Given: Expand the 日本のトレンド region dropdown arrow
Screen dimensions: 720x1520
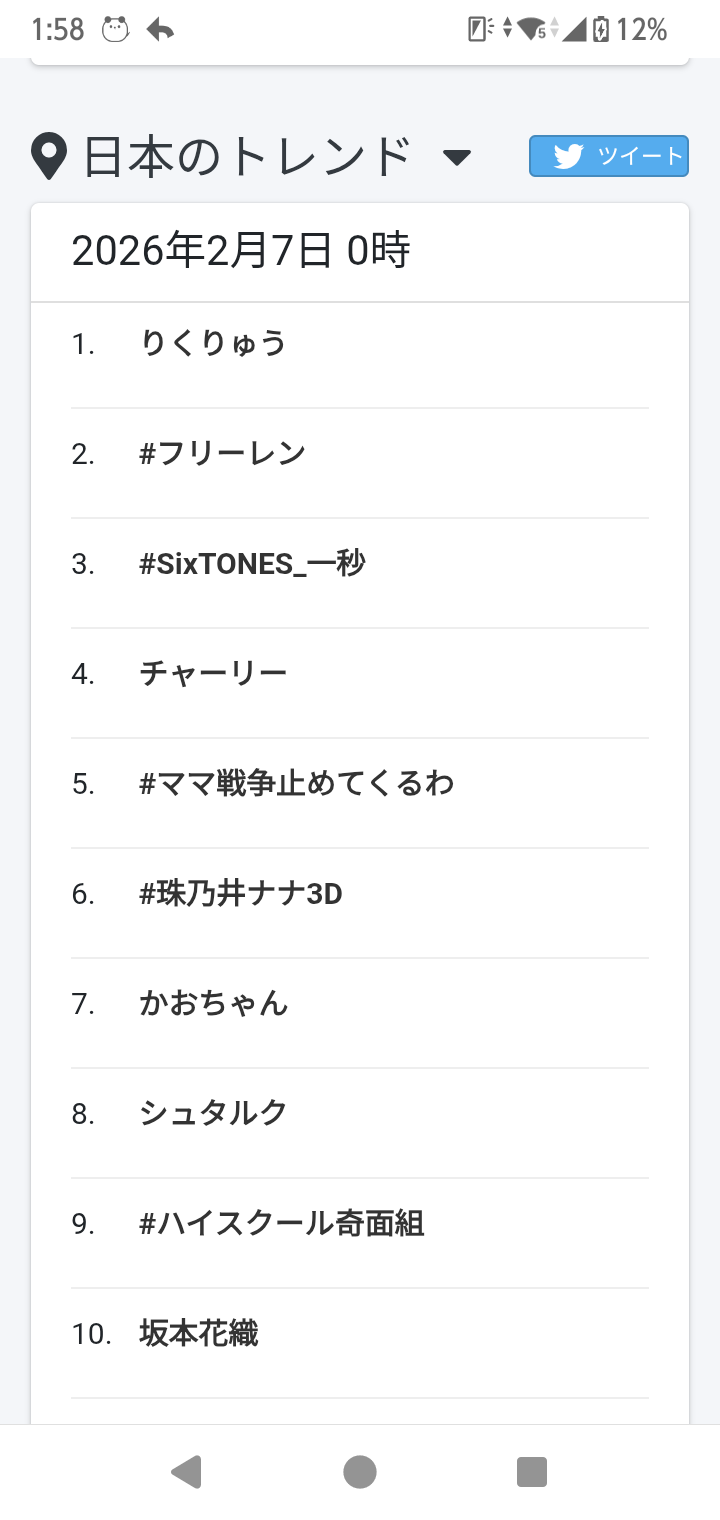Looking at the screenshot, I should point(457,158).
